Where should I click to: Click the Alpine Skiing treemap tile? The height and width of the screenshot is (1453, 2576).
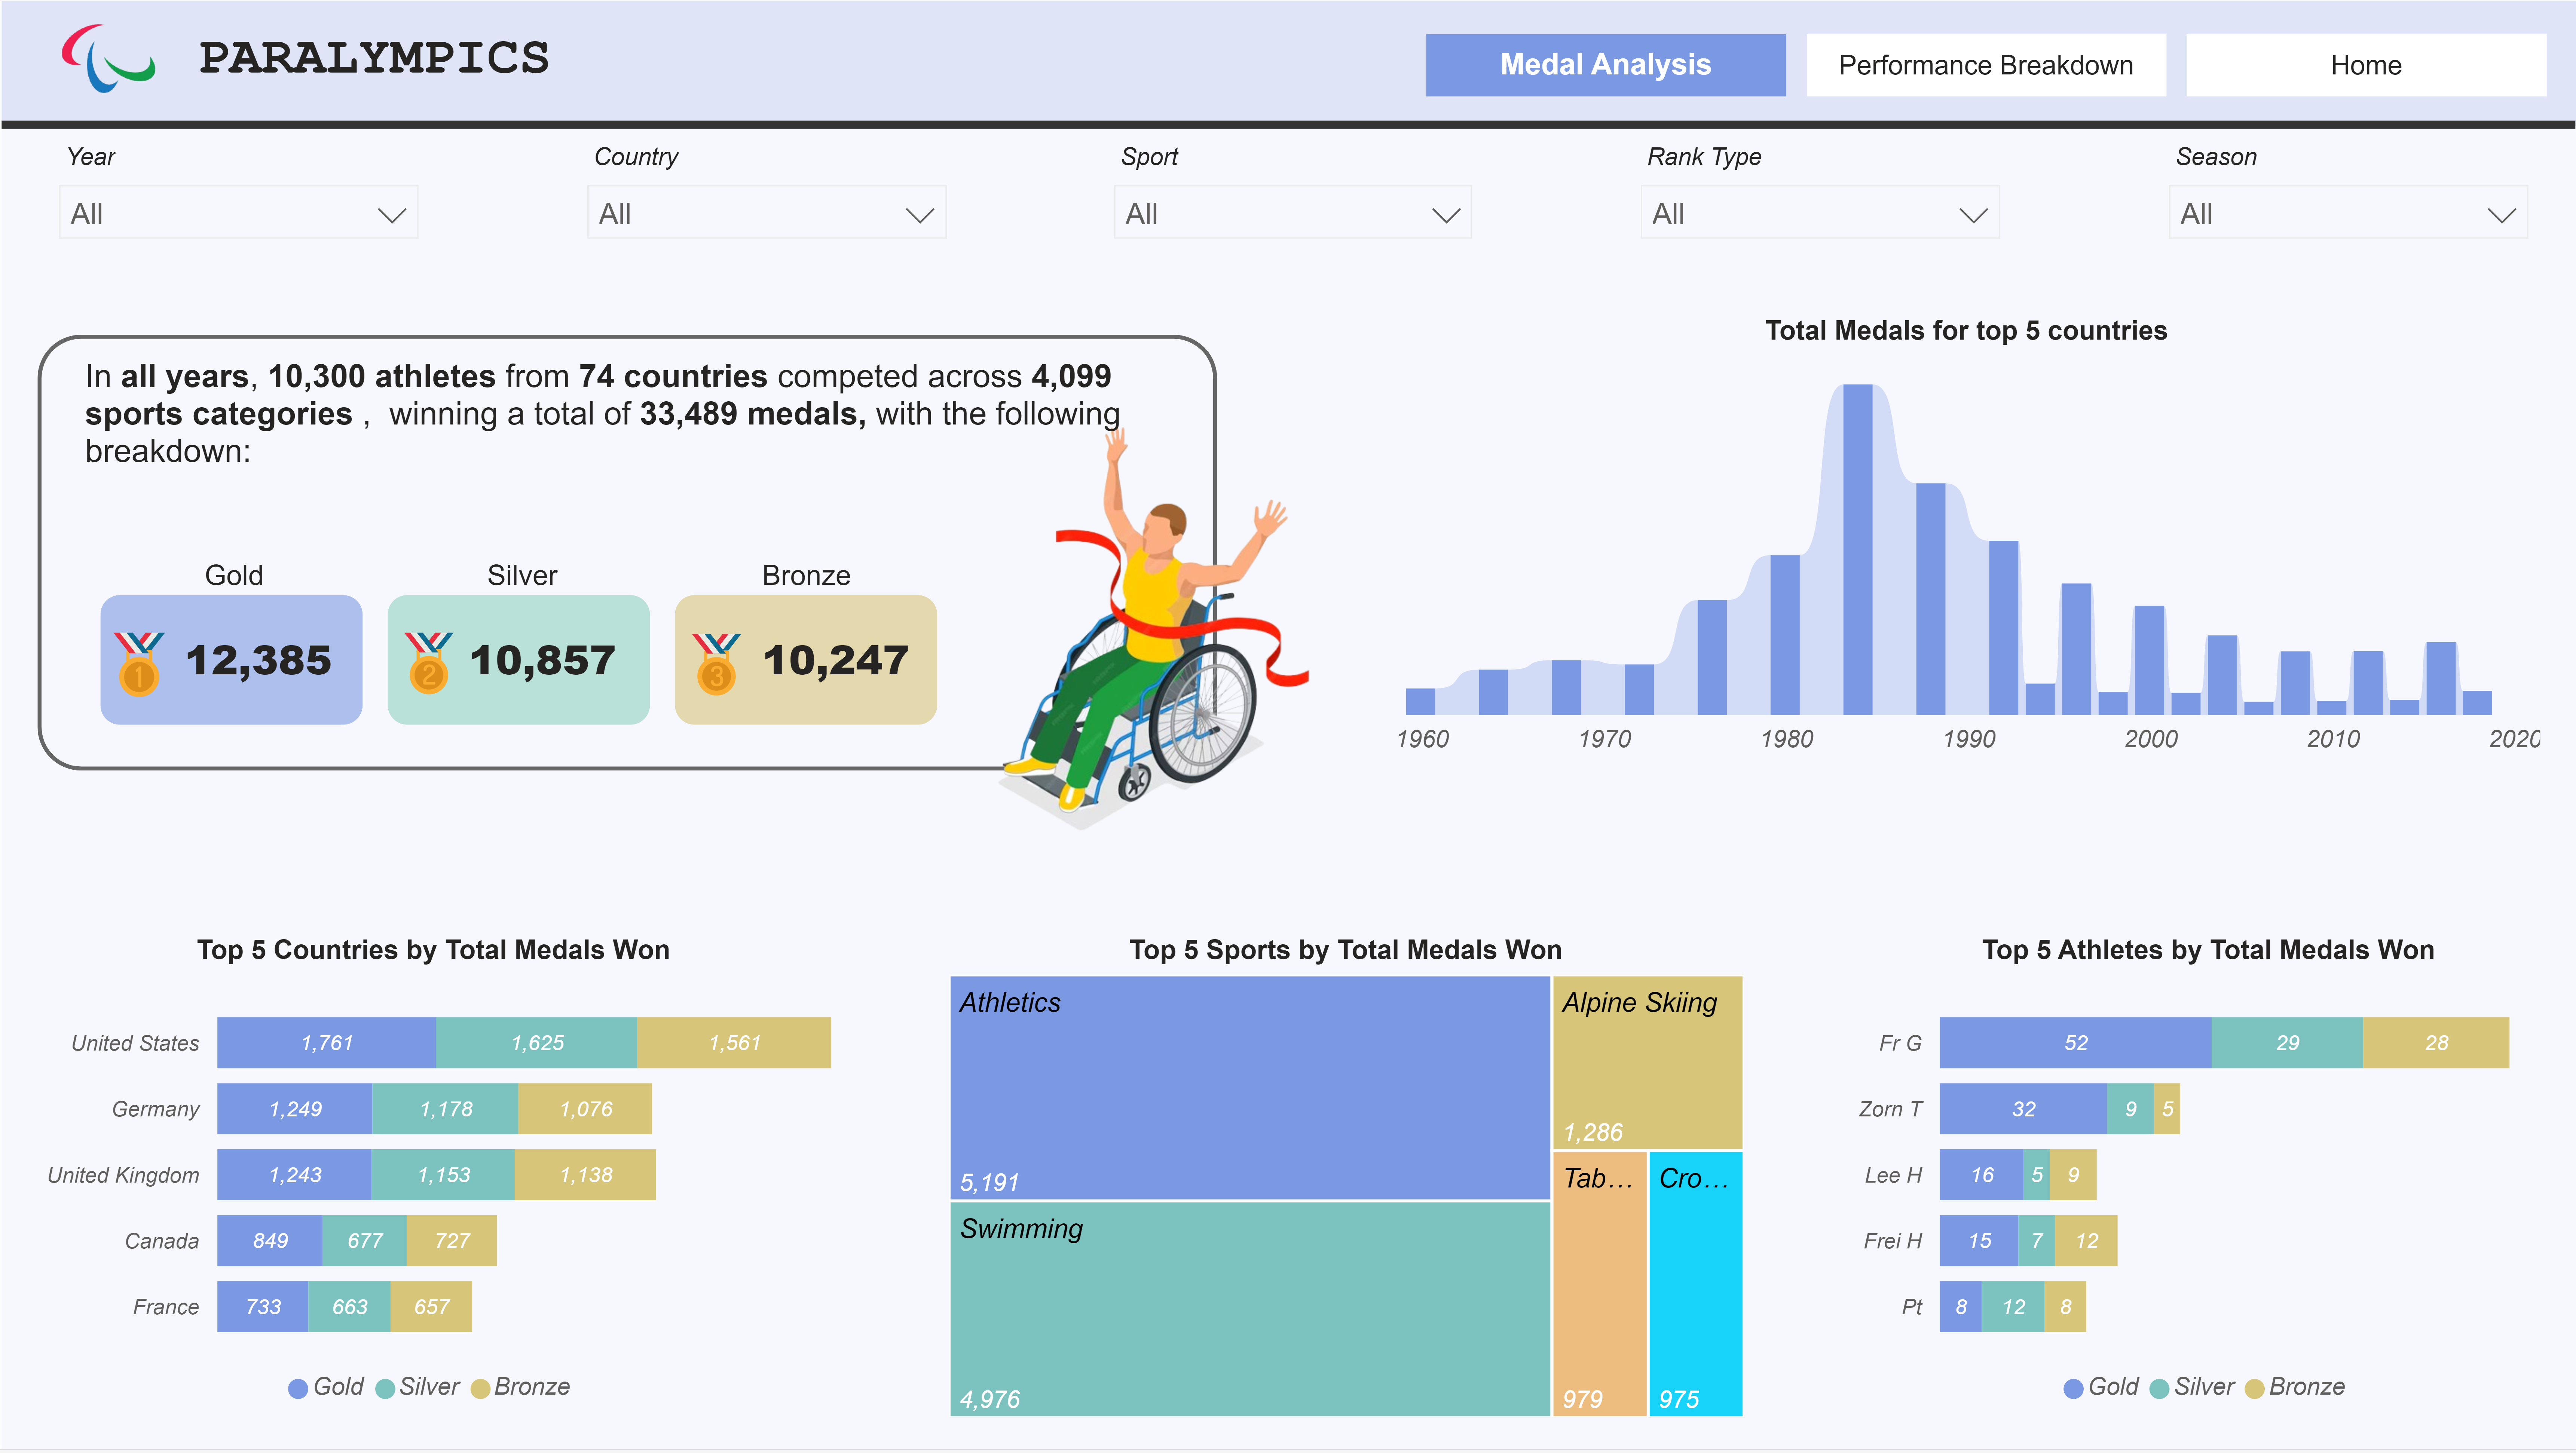click(1648, 1062)
